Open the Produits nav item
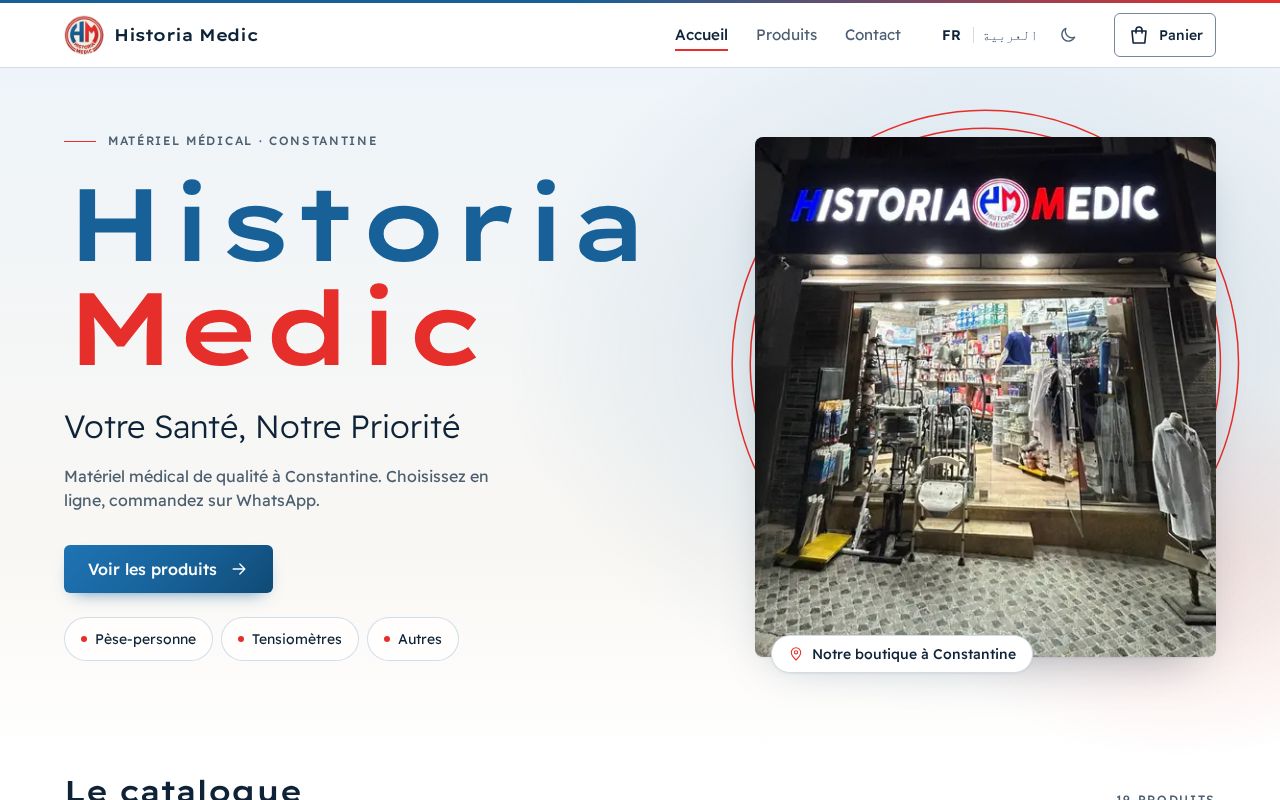Image resolution: width=1280 pixels, height=800 pixels. point(786,35)
